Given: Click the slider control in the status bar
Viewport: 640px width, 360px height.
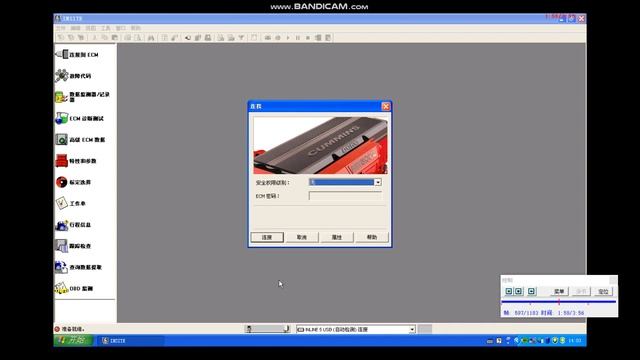Looking at the screenshot, I should coord(267,329).
